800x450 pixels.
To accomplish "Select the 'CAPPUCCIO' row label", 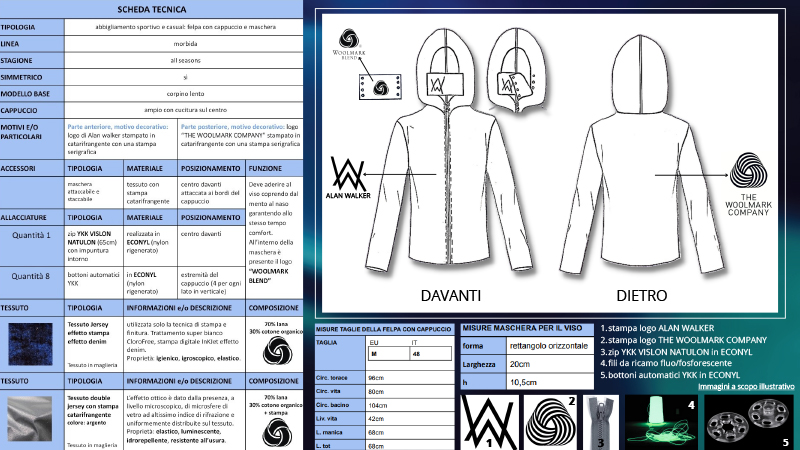I will click(19, 110).
